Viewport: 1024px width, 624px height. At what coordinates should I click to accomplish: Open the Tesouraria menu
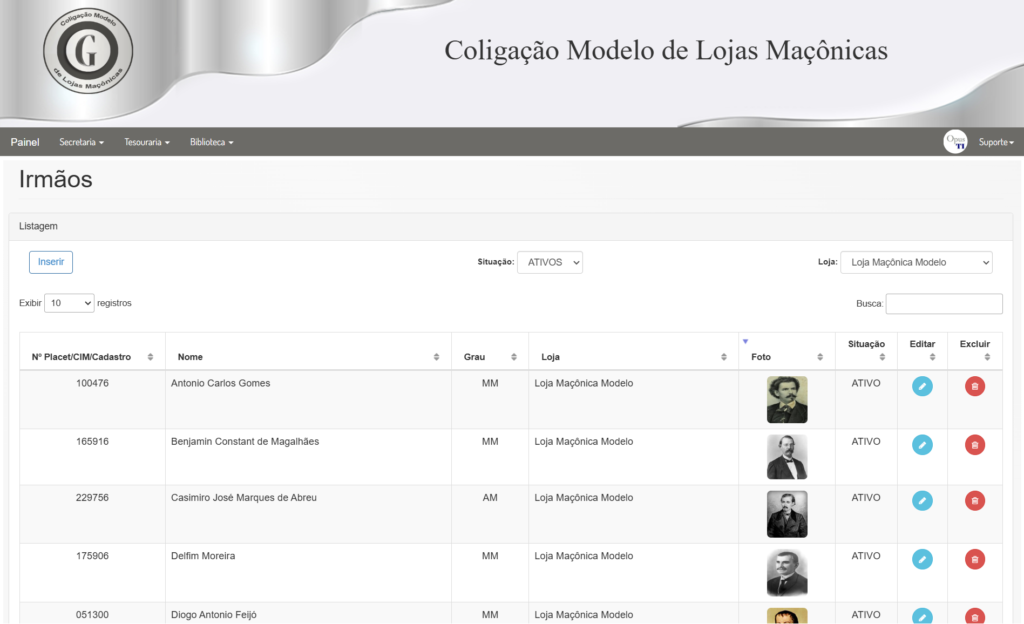pyautogui.click(x=147, y=142)
